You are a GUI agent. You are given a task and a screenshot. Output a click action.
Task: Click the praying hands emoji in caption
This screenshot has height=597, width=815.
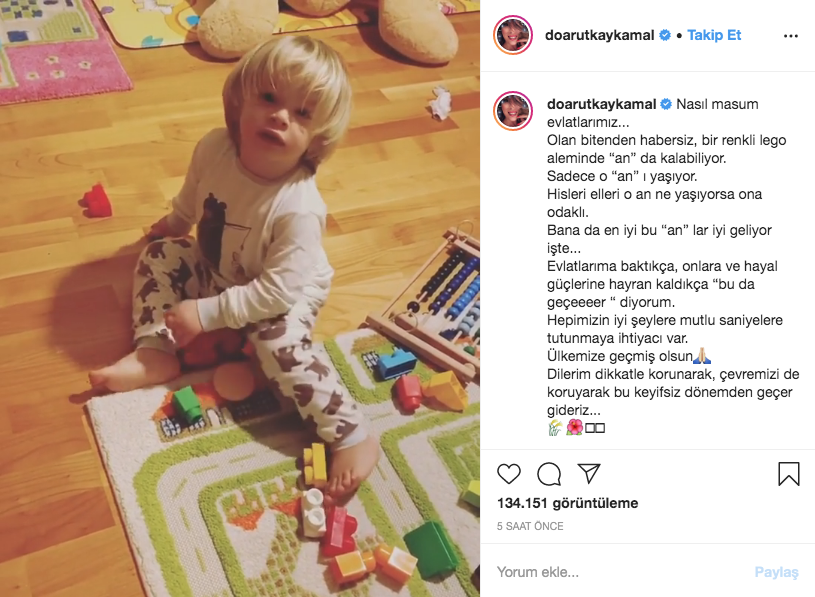tap(702, 356)
